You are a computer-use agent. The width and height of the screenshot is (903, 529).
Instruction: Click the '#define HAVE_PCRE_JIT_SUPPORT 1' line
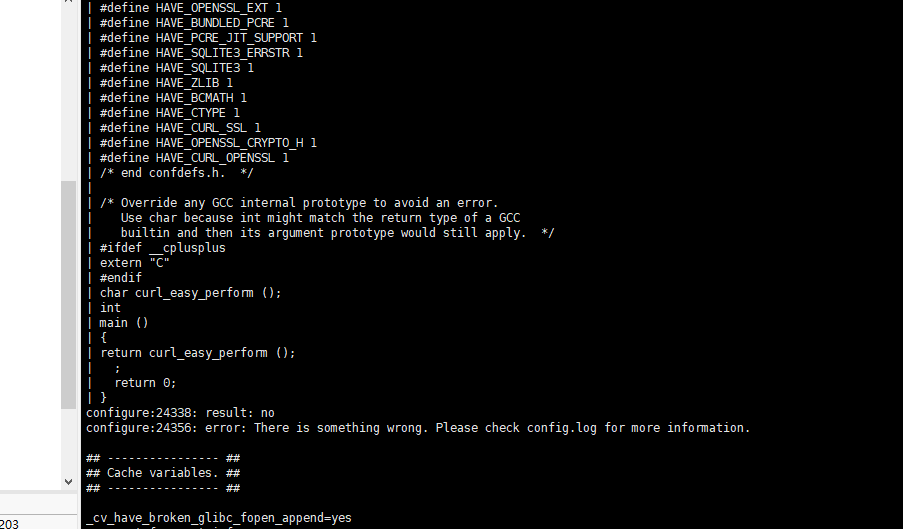[x=208, y=37]
